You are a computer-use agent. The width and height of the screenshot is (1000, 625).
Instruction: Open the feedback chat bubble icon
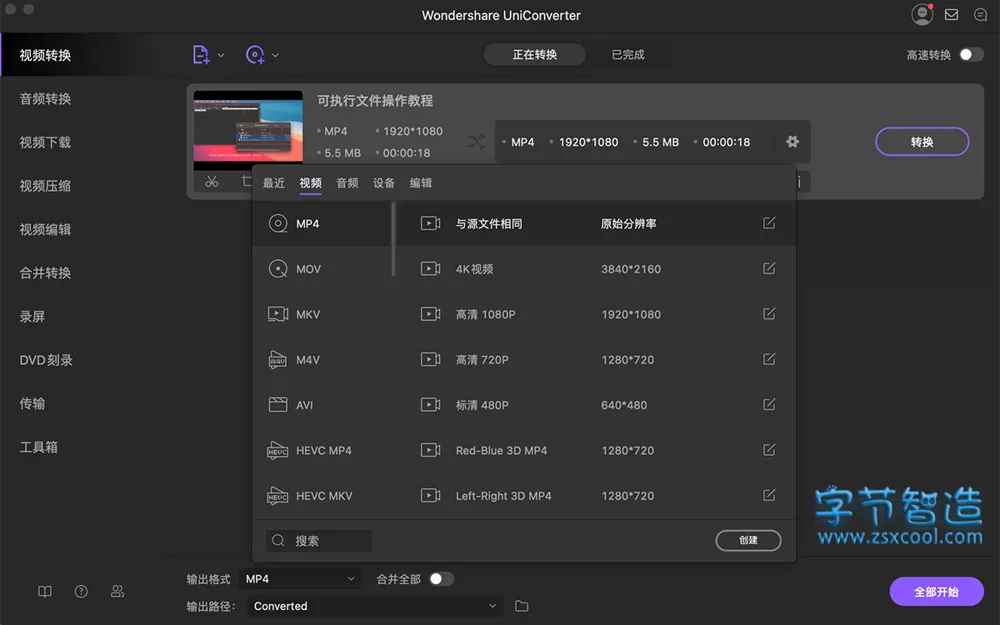pyautogui.click(x=980, y=14)
